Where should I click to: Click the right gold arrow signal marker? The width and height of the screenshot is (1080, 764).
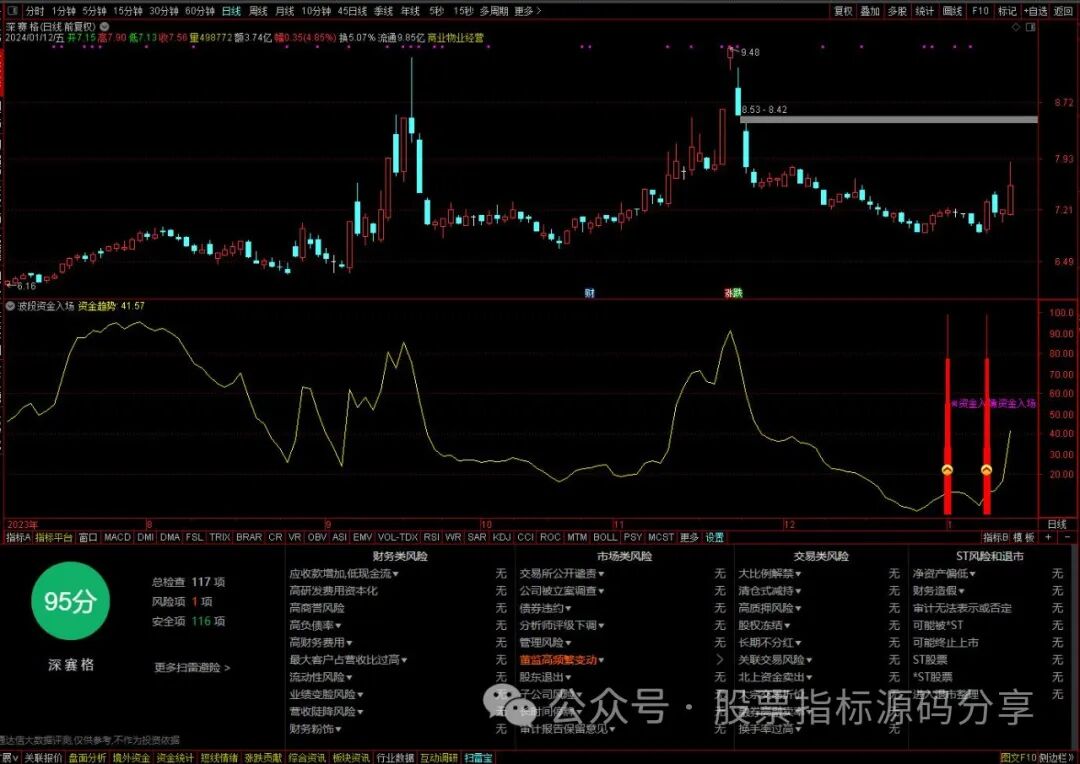(986, 470)
